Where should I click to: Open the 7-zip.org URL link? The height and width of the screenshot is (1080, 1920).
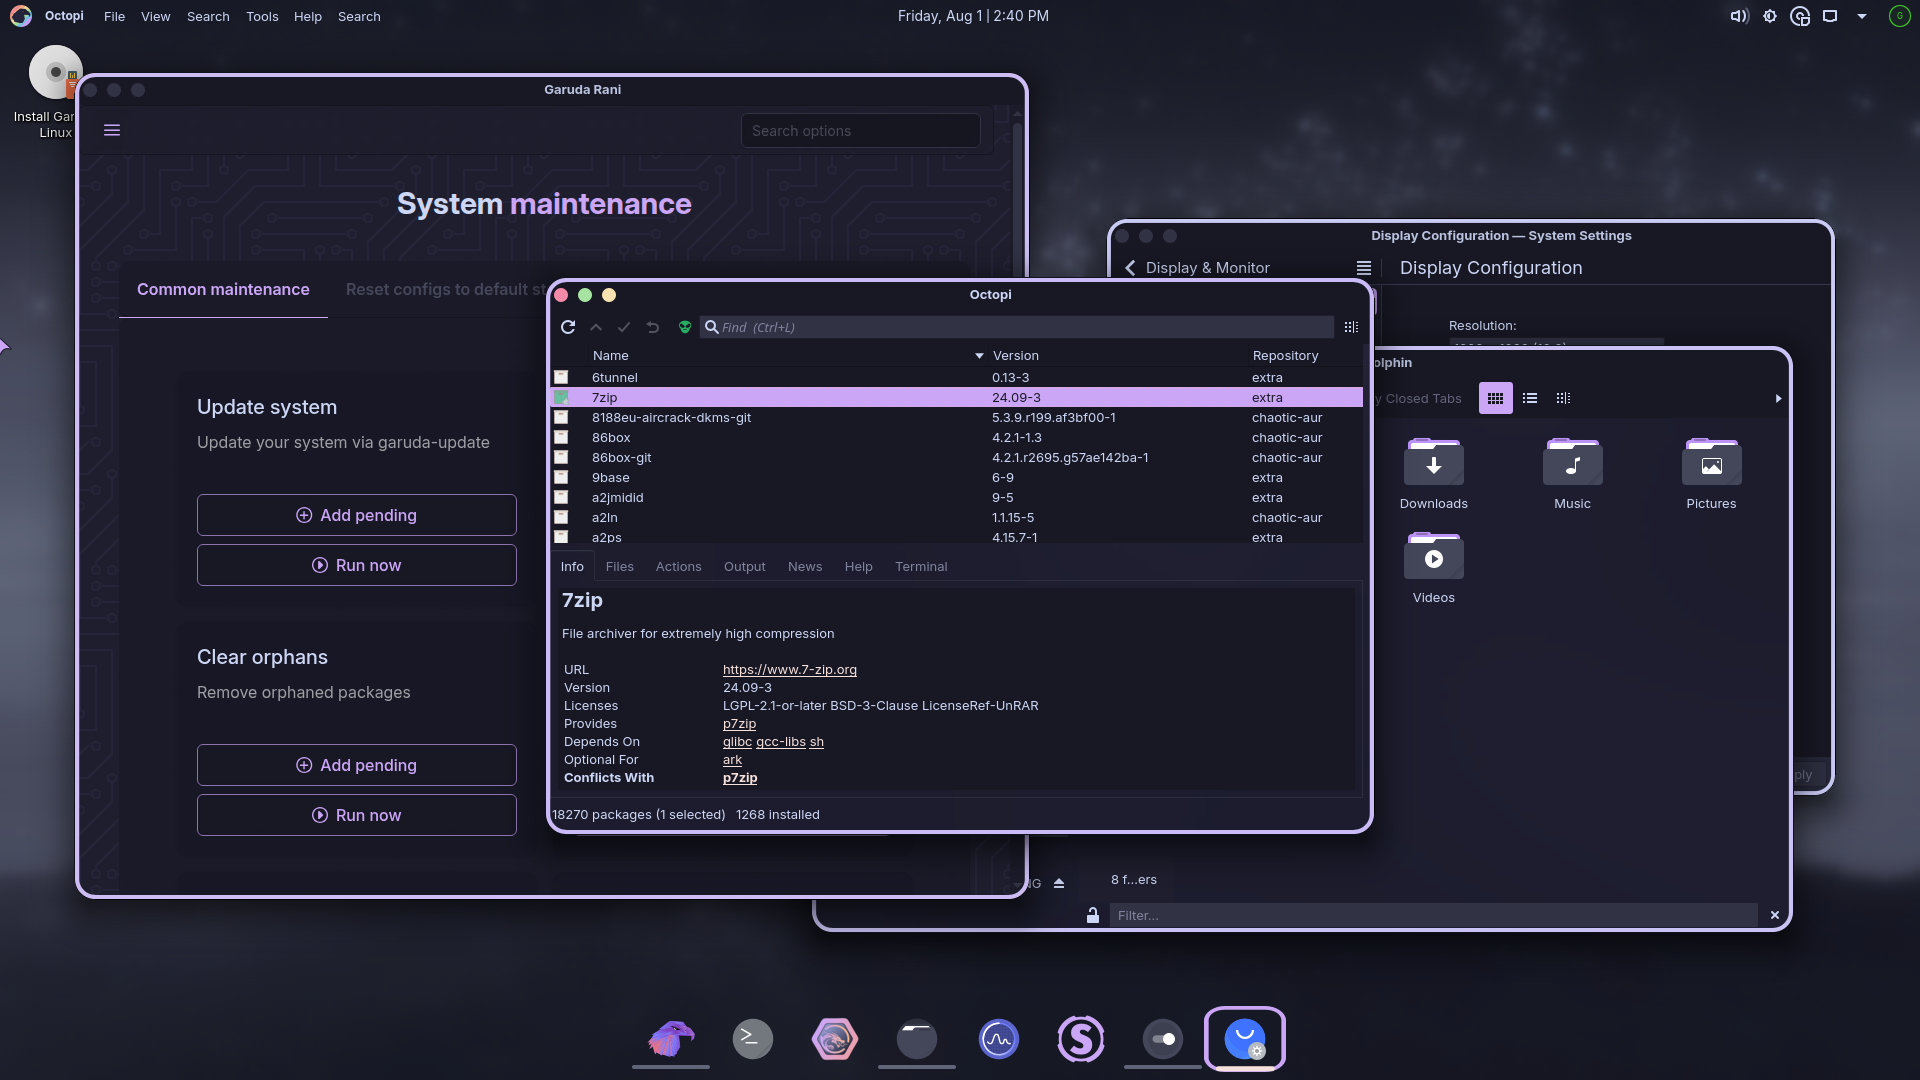point(789,669)
